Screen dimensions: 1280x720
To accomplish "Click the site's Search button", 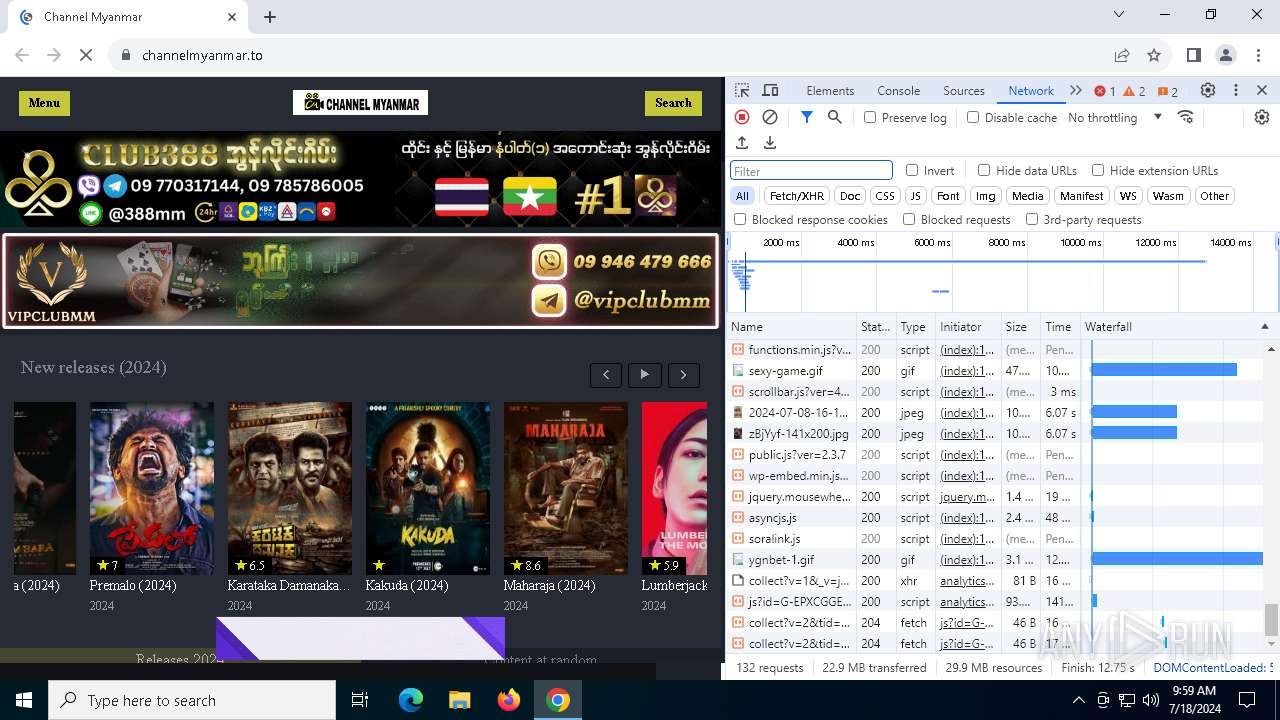I will click(x=673, y=103).
